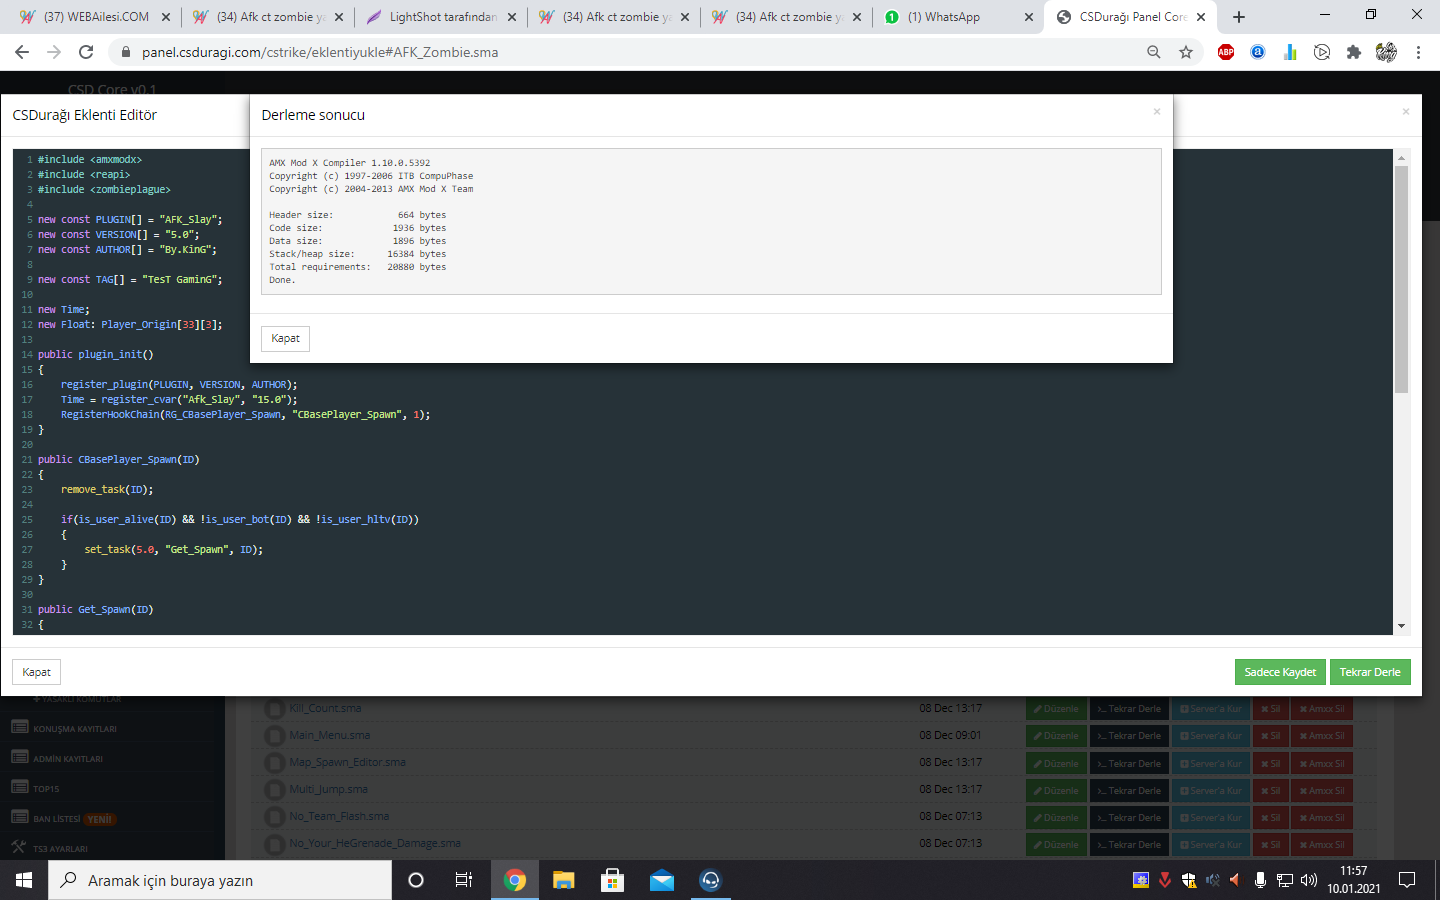Close the Eklenti Editör modal with X
The image size is (1440, 900).
(1406, 111)
